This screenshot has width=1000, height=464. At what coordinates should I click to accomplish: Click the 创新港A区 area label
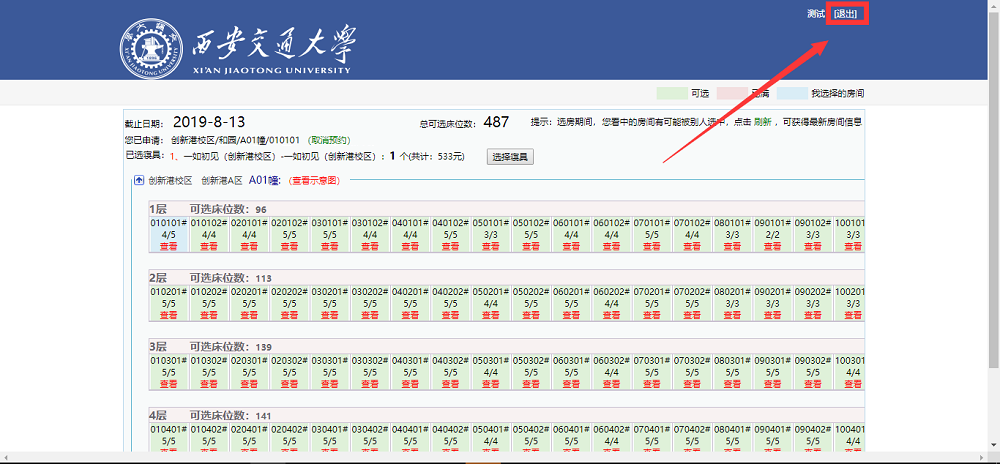222,180
